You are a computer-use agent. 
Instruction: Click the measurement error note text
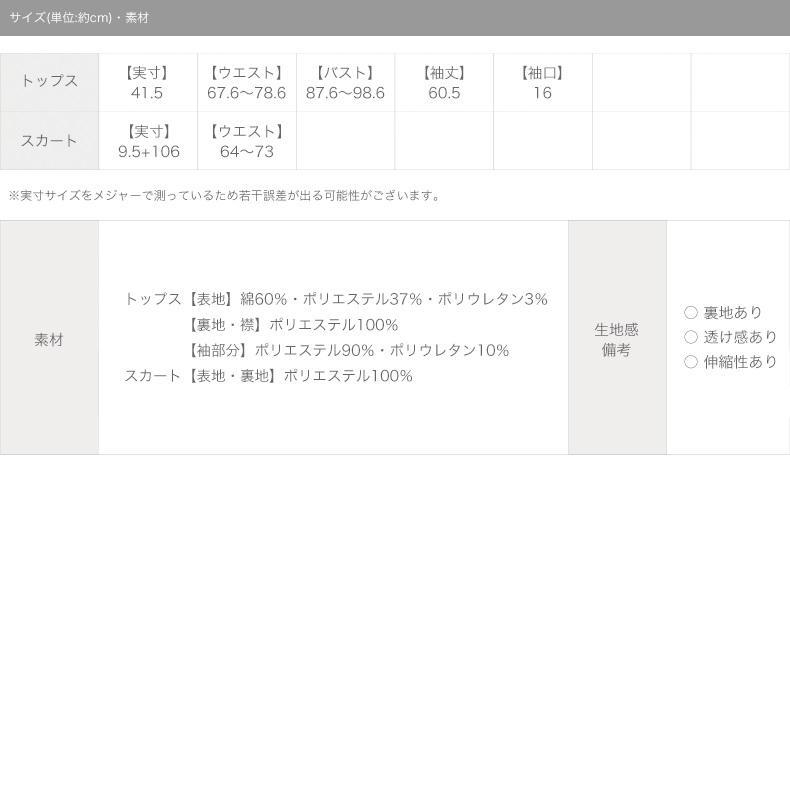coord(225,196)
